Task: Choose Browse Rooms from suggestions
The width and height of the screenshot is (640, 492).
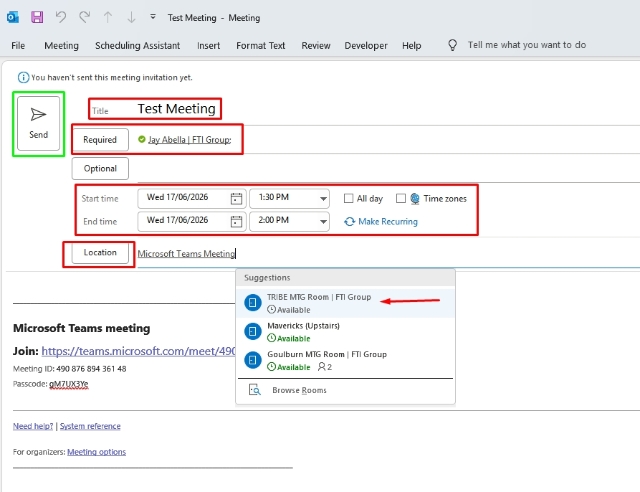Action: (x=345, y=390)
